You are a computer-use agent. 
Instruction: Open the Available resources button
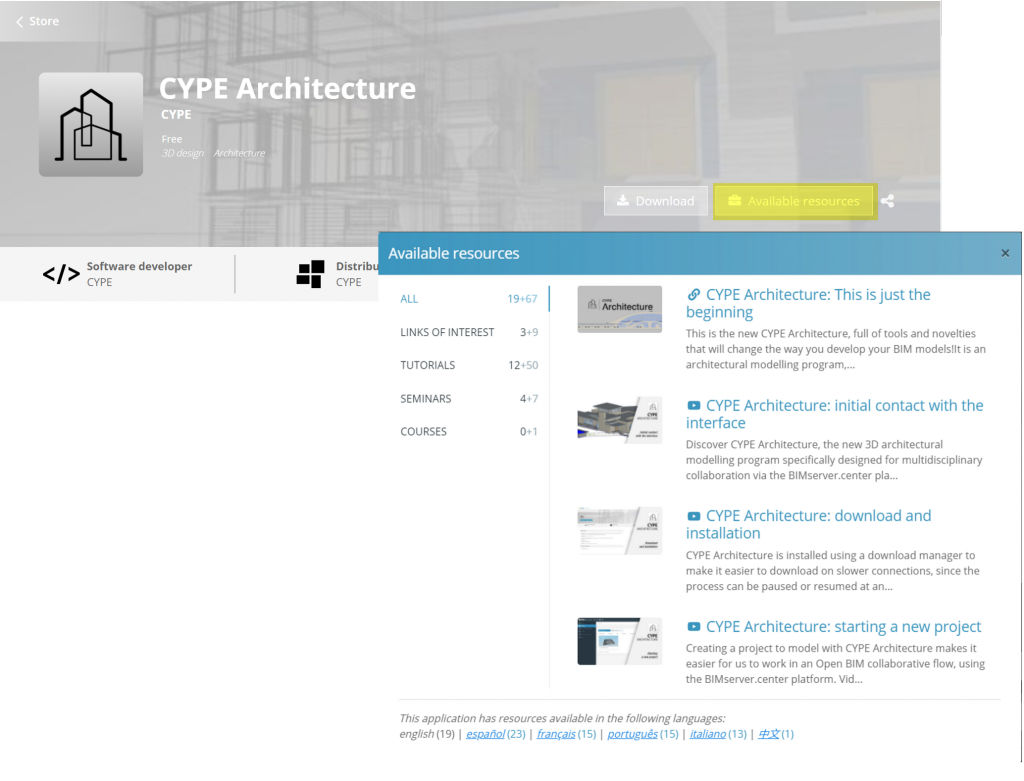795,201
